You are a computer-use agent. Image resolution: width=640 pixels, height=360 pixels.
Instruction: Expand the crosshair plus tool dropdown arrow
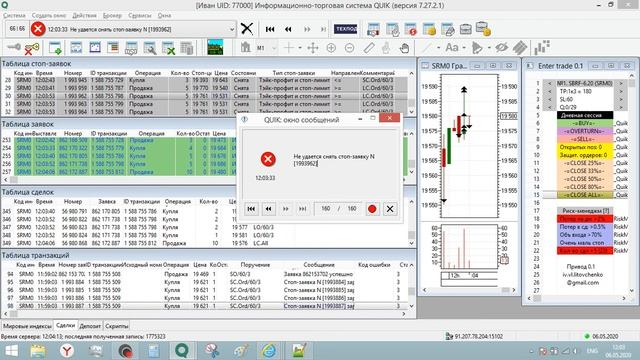300,48
